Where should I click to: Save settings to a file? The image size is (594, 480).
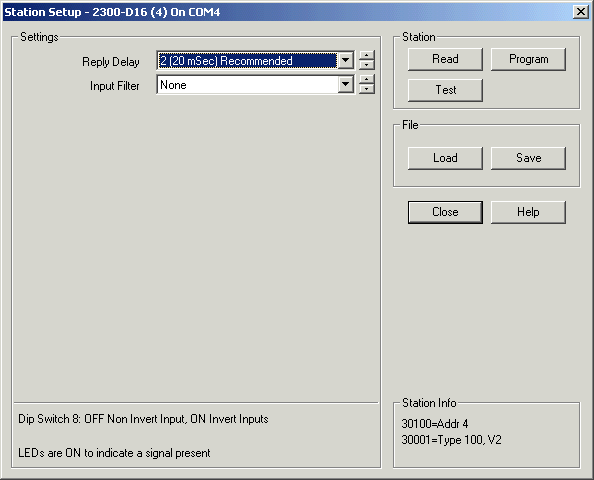[528, 158]
